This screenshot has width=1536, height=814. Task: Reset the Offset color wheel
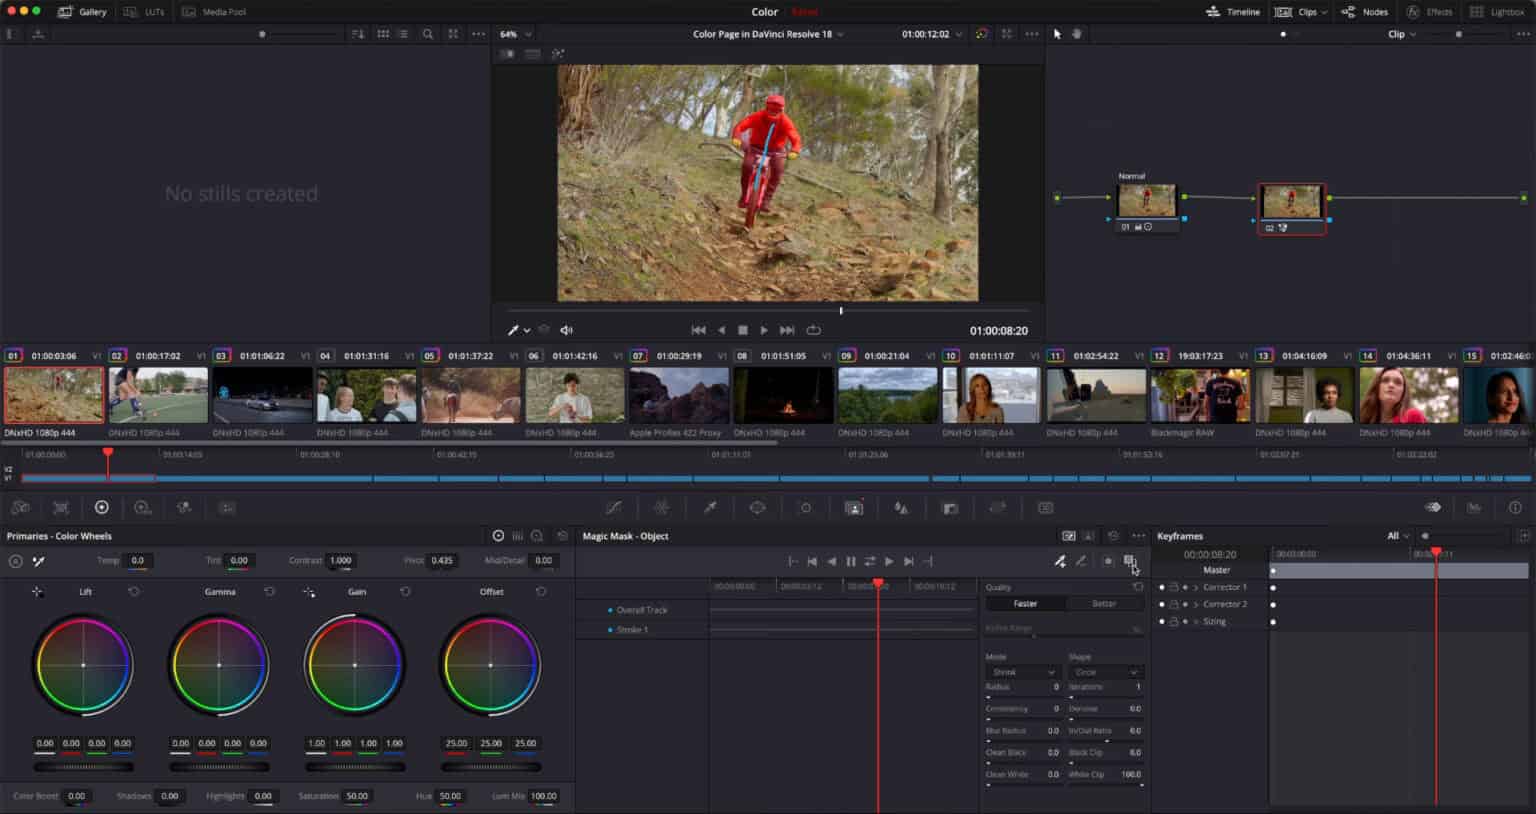[541, 592]
